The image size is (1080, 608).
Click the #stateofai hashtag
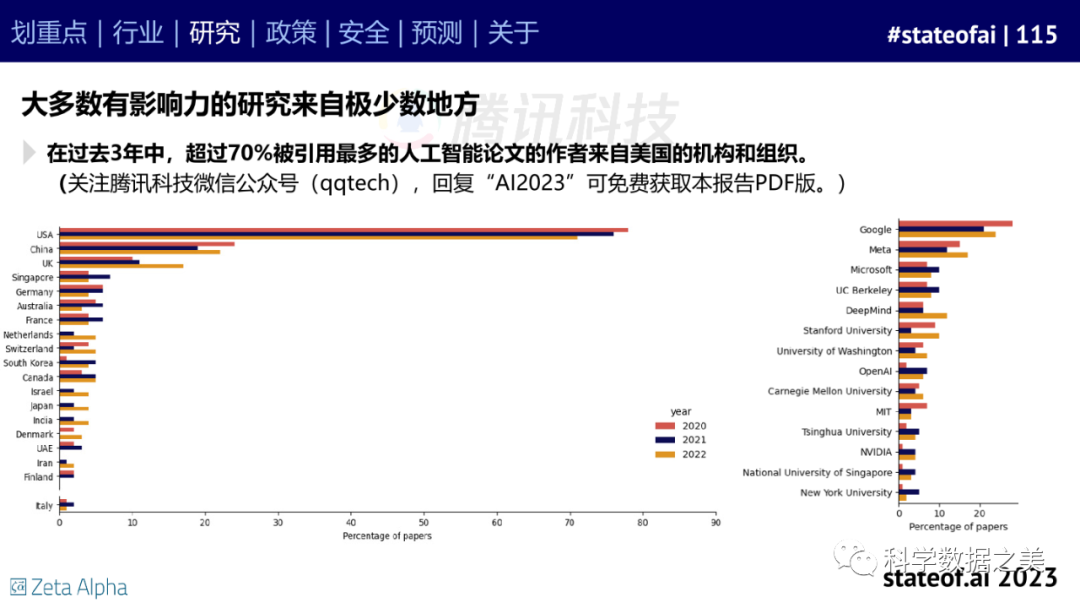click(x=943, y=35)
